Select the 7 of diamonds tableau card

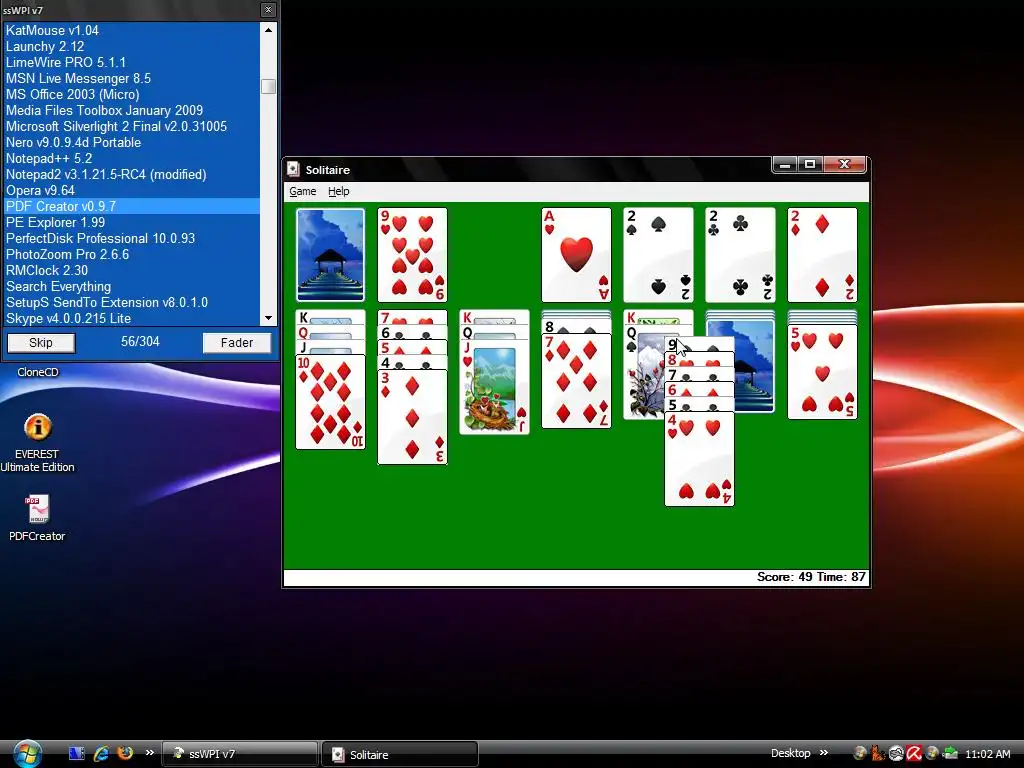pyautogui.click(x=576, y=381)
